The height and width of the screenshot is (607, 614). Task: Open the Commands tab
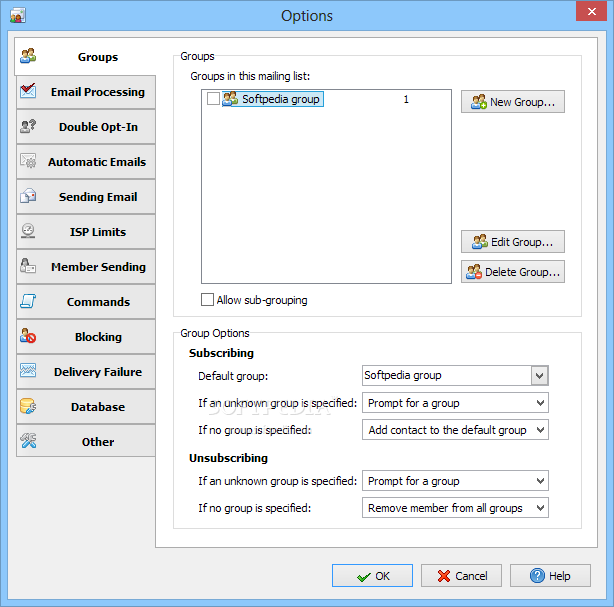pos(86,302)
